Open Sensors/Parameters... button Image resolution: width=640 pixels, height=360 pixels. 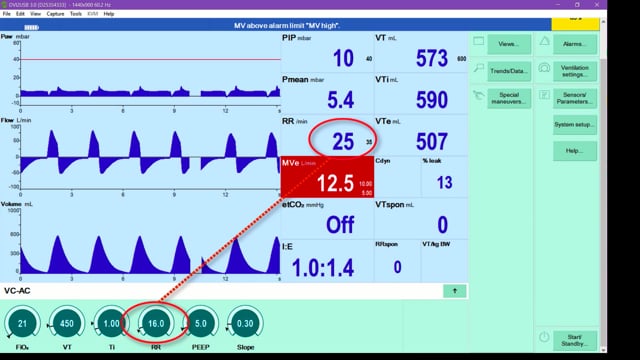tap(575, 98)
